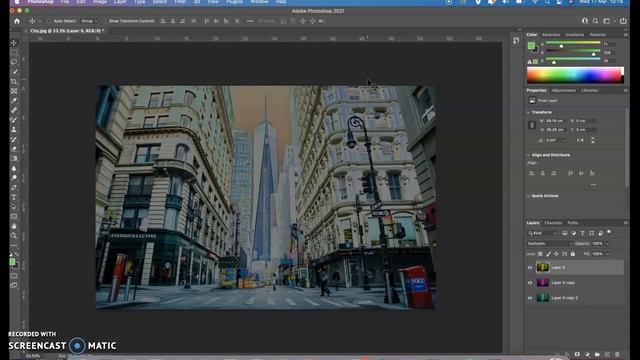Open the Window menu
Viewport: 640px width, 360px height.
click(x=259, y=2)
